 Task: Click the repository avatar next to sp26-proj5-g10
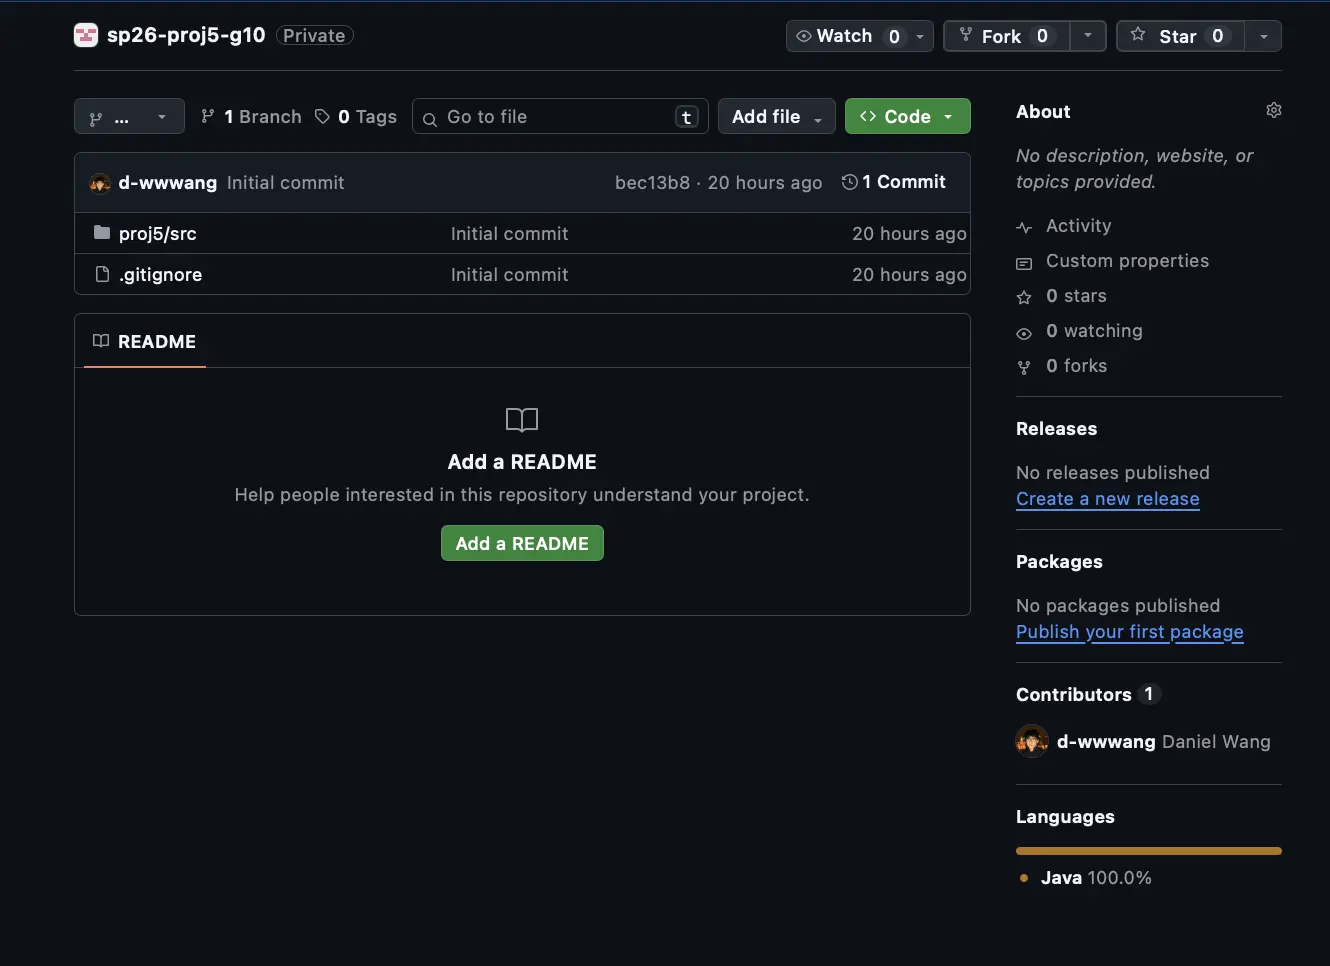tap(86, 34)
